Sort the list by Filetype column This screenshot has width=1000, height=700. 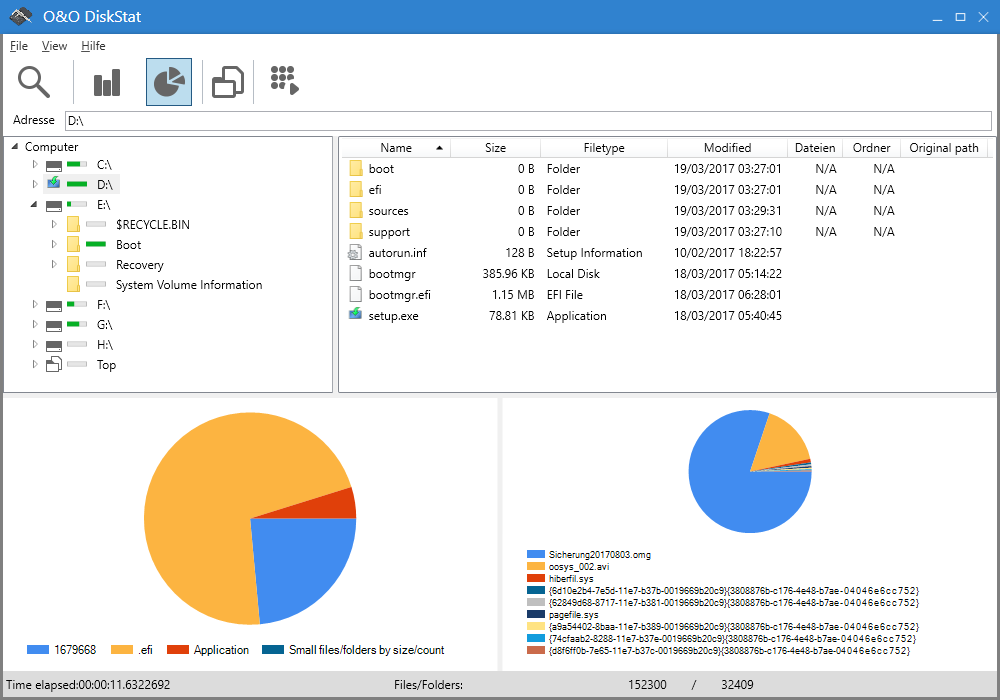[604, 148]
